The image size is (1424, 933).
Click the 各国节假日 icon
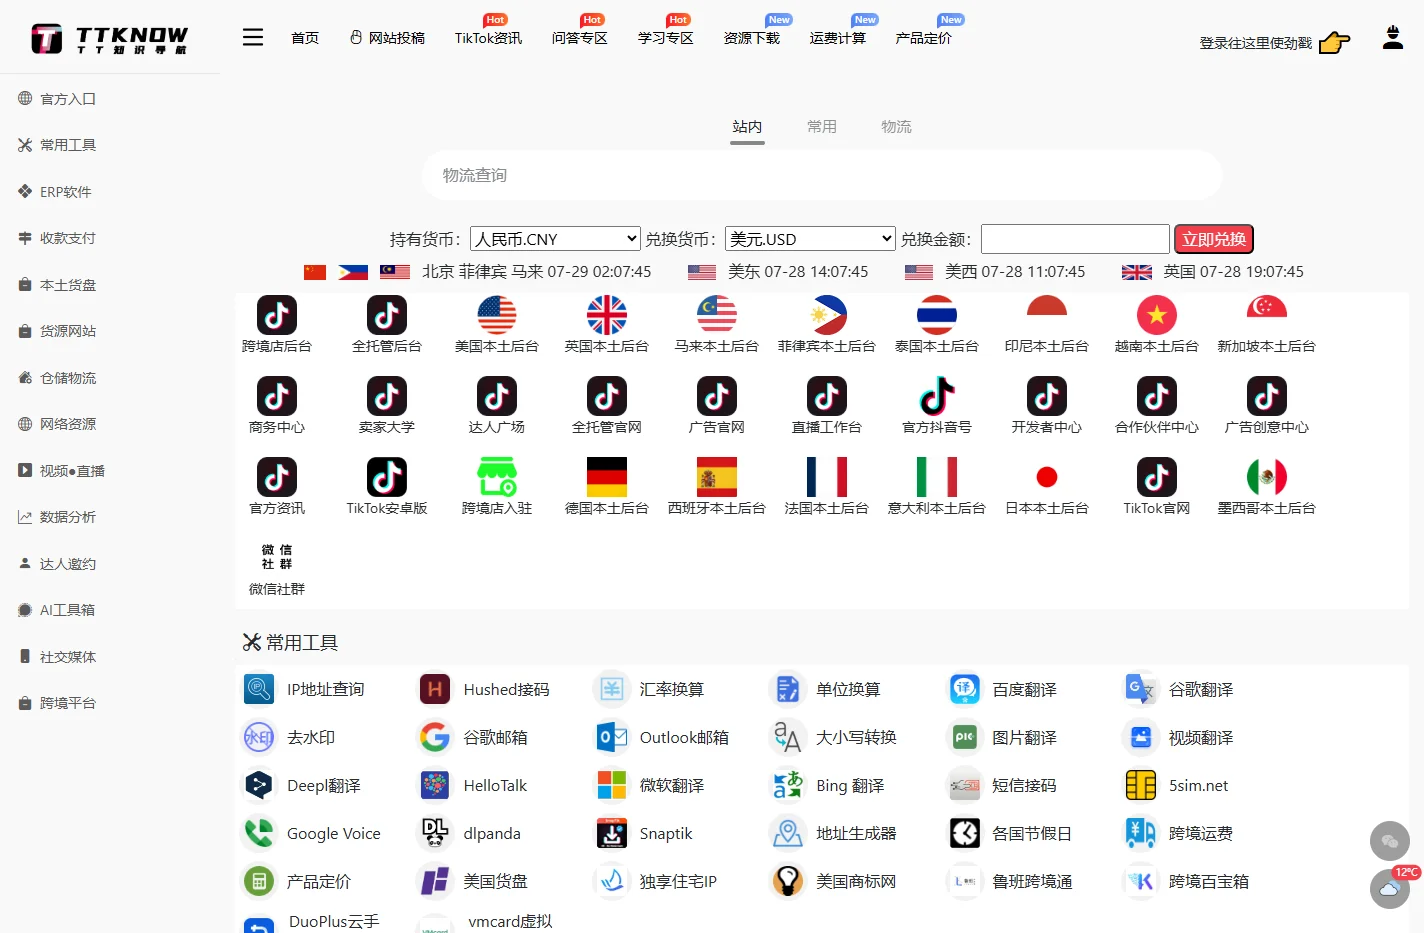click(x=964, y=833)
